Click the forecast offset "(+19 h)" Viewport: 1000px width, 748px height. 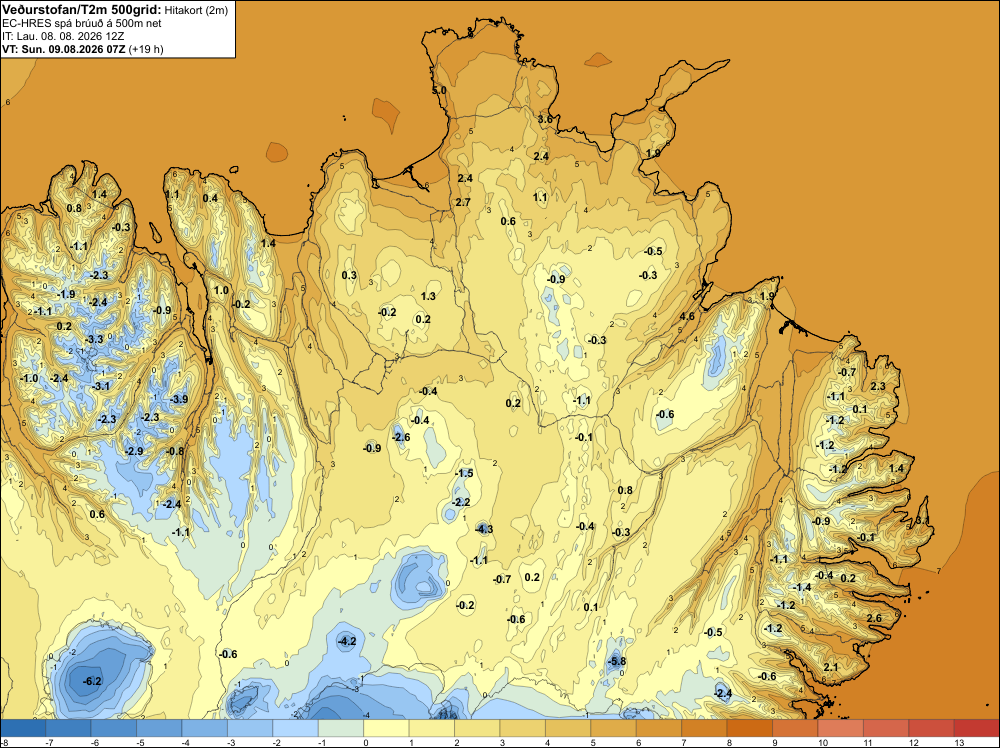(146, 49)
